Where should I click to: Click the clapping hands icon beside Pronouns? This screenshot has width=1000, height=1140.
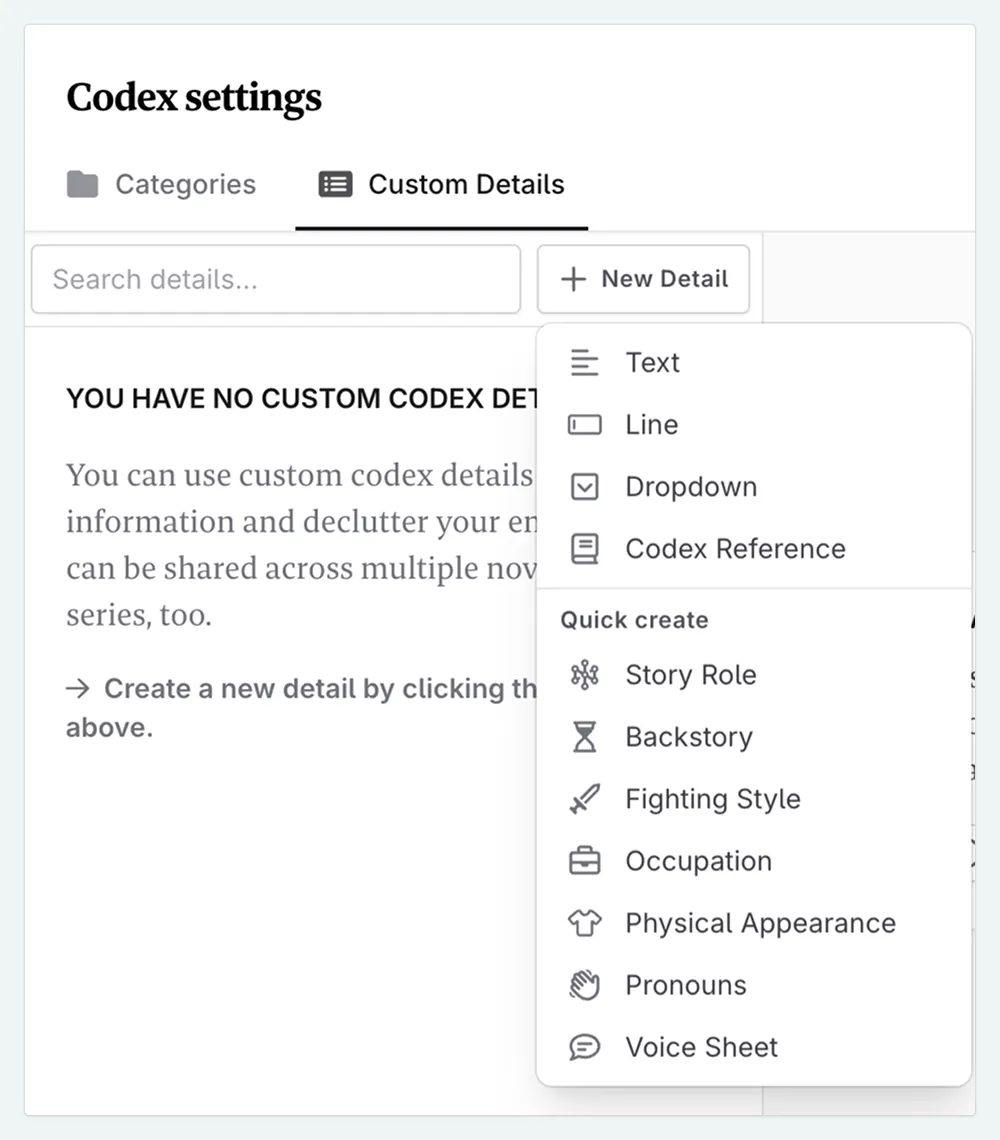[x=585, y=985]
